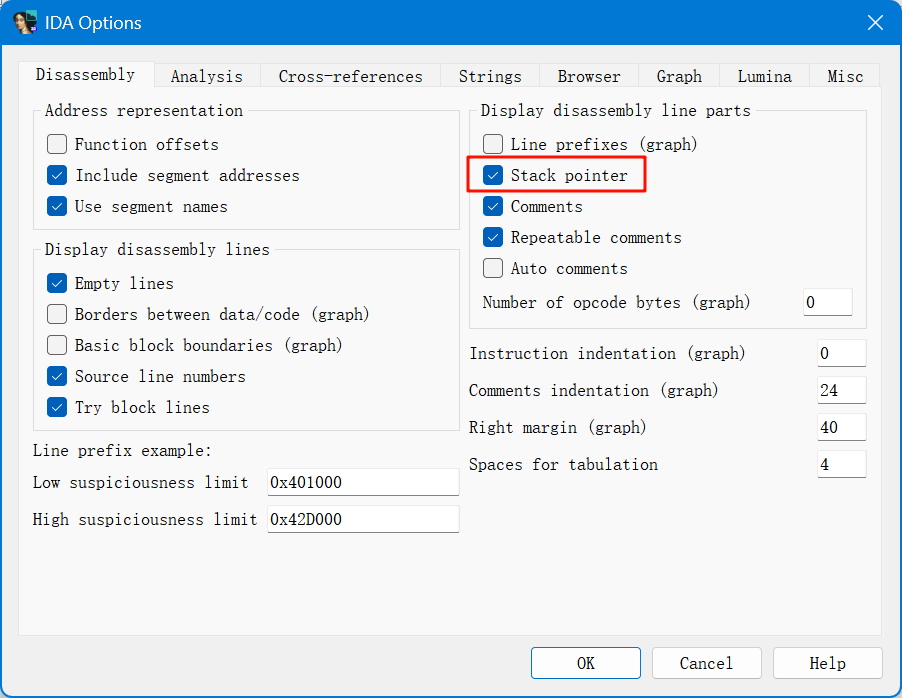Uncheck the Comments option
This screenshot has height=698, width=902.
(493, 207)
